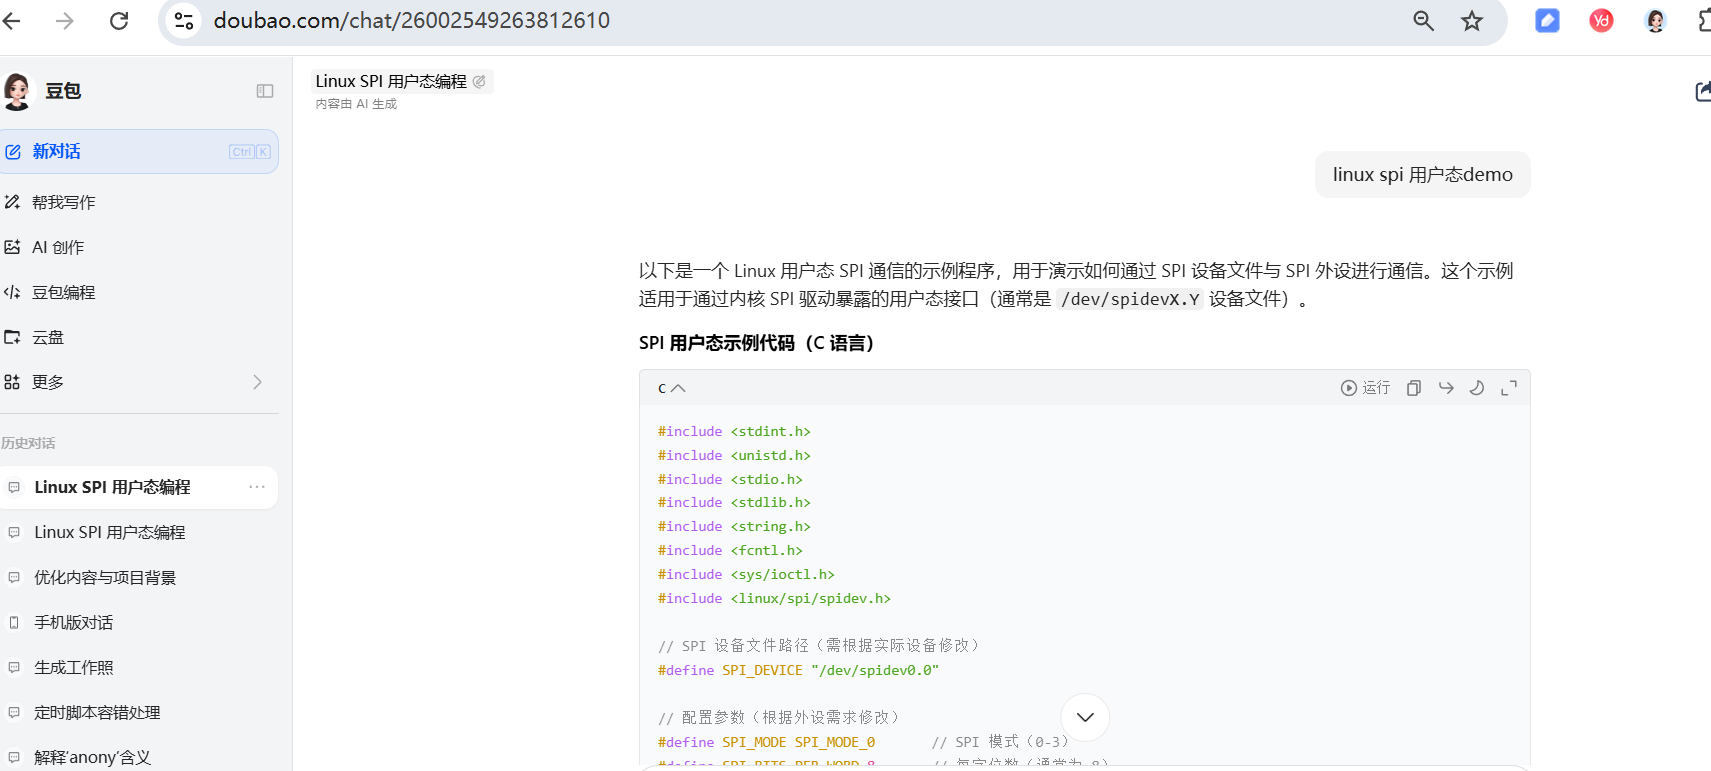Viewport: 1711px width, 771px height.
Task: Start a new chat with 新对话
Action: coord(57,152)
